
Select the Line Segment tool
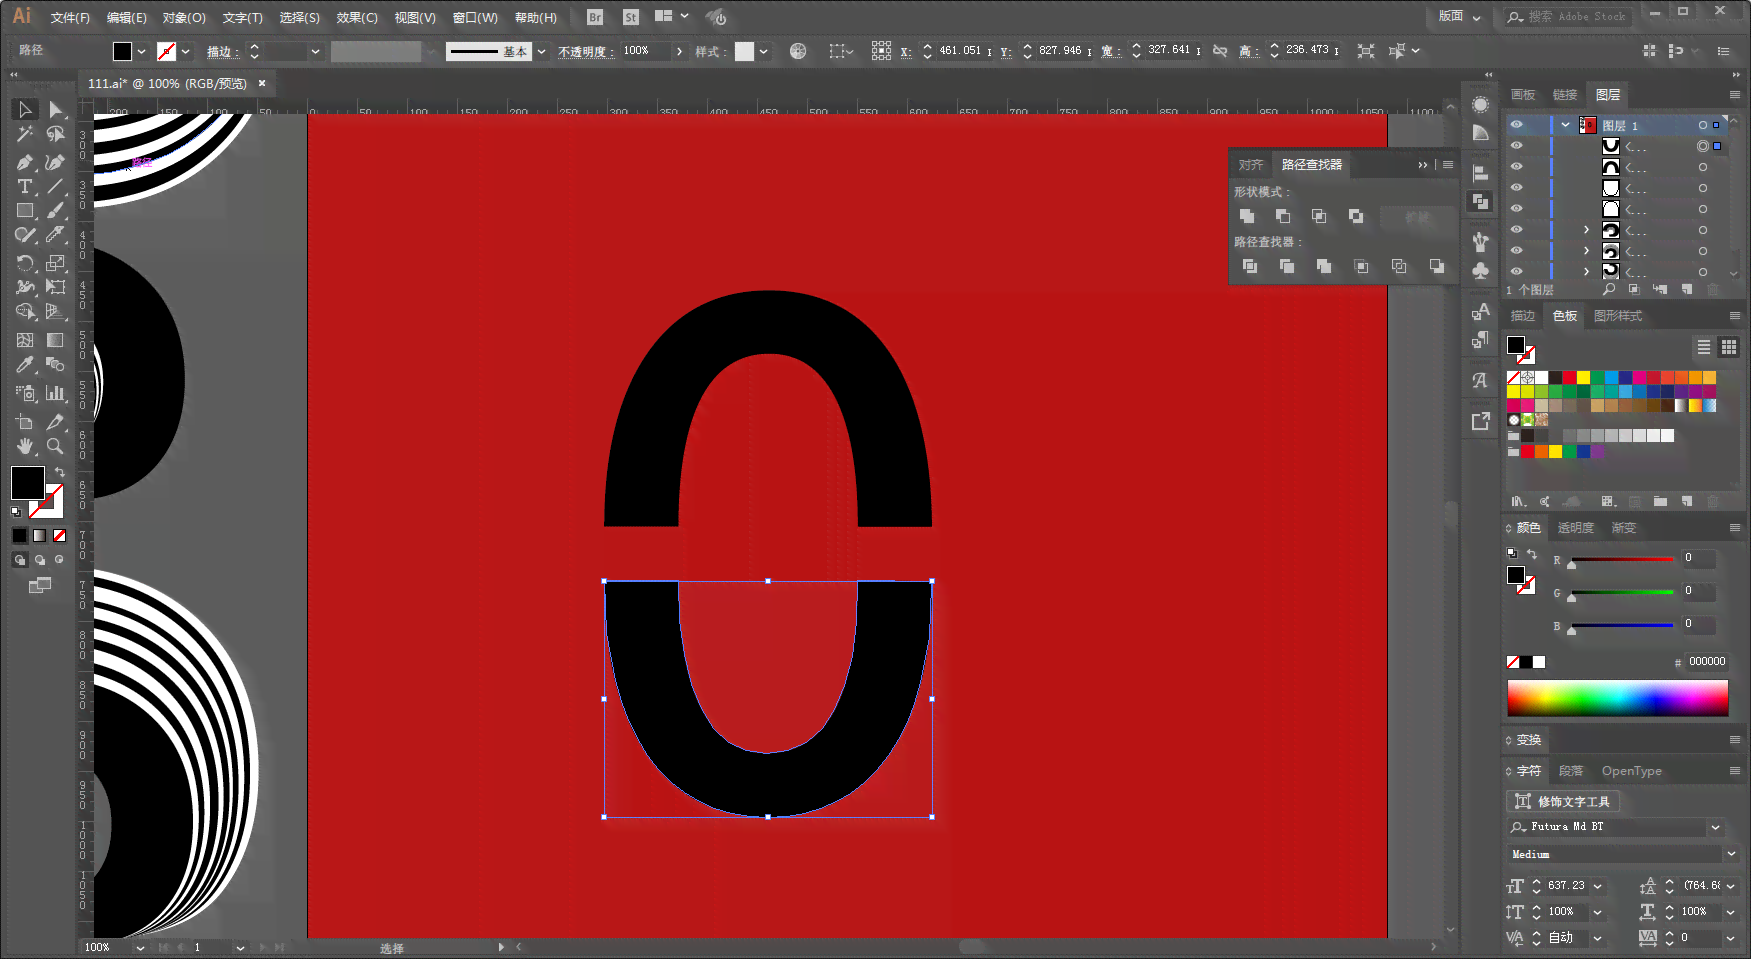[x=56, y=187]
